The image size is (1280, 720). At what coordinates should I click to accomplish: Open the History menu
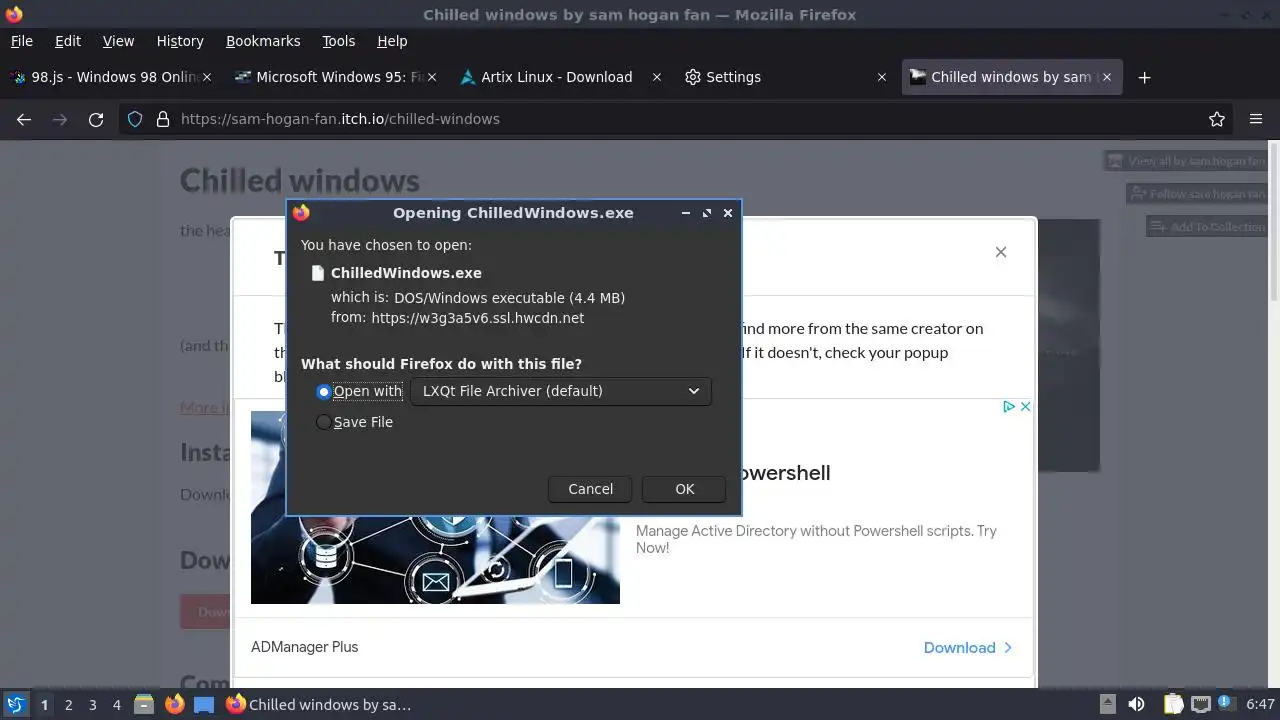point(180,41)
